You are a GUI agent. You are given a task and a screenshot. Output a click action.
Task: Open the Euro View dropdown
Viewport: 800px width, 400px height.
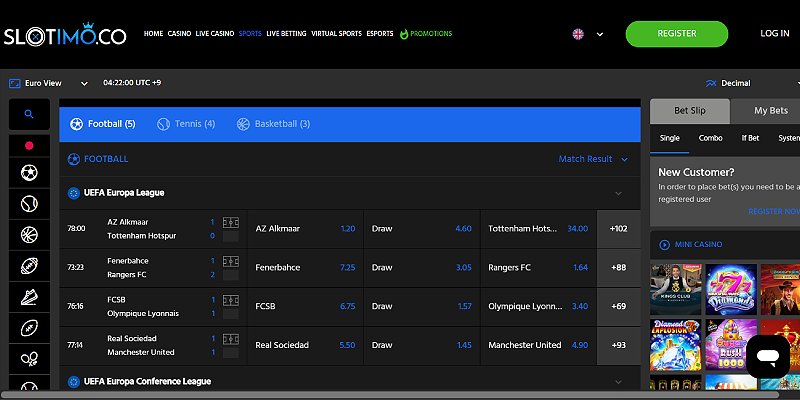[x=48, y=83]
